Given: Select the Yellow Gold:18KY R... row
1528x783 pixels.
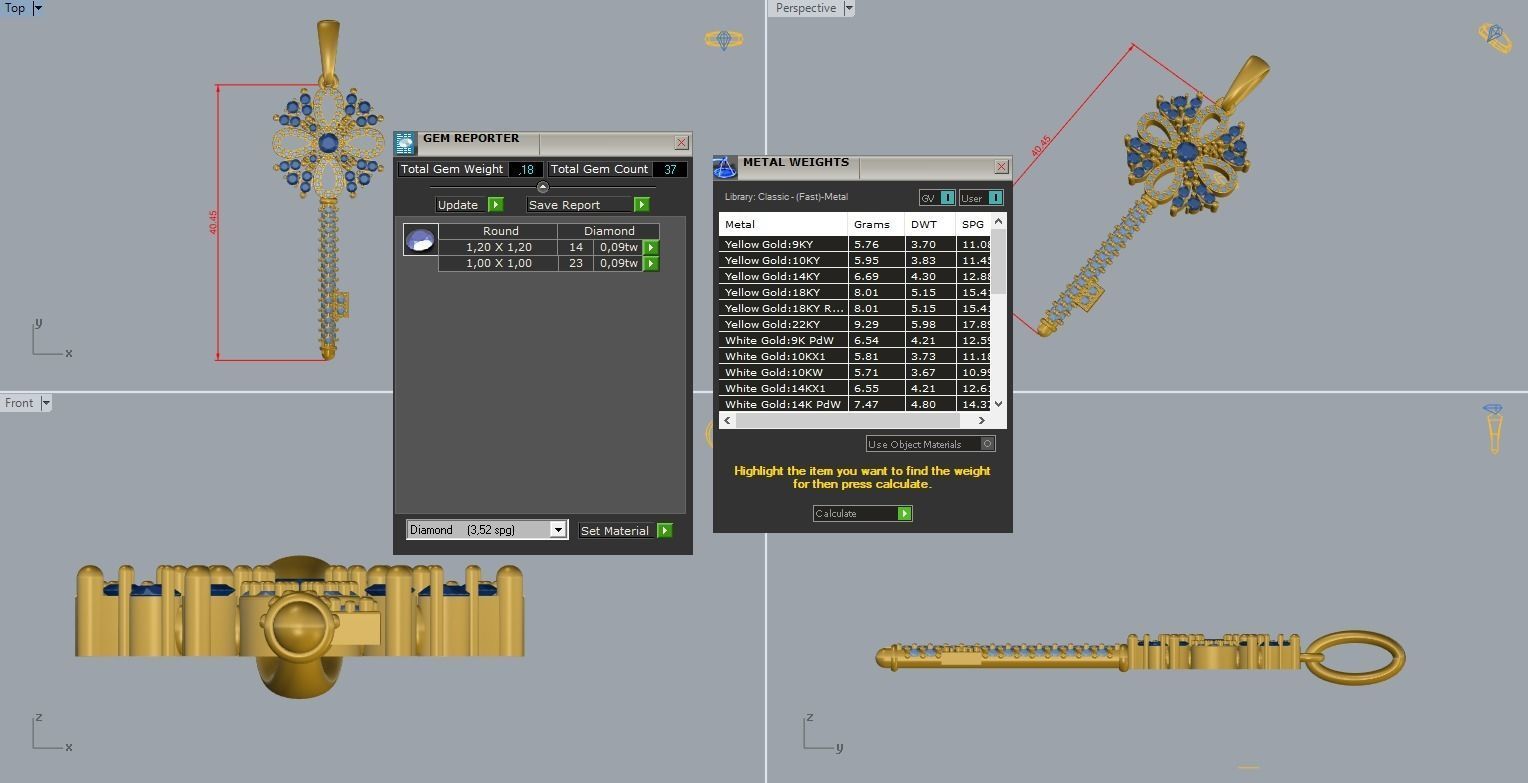Looking at the screenshot, I should pos(855,308).
